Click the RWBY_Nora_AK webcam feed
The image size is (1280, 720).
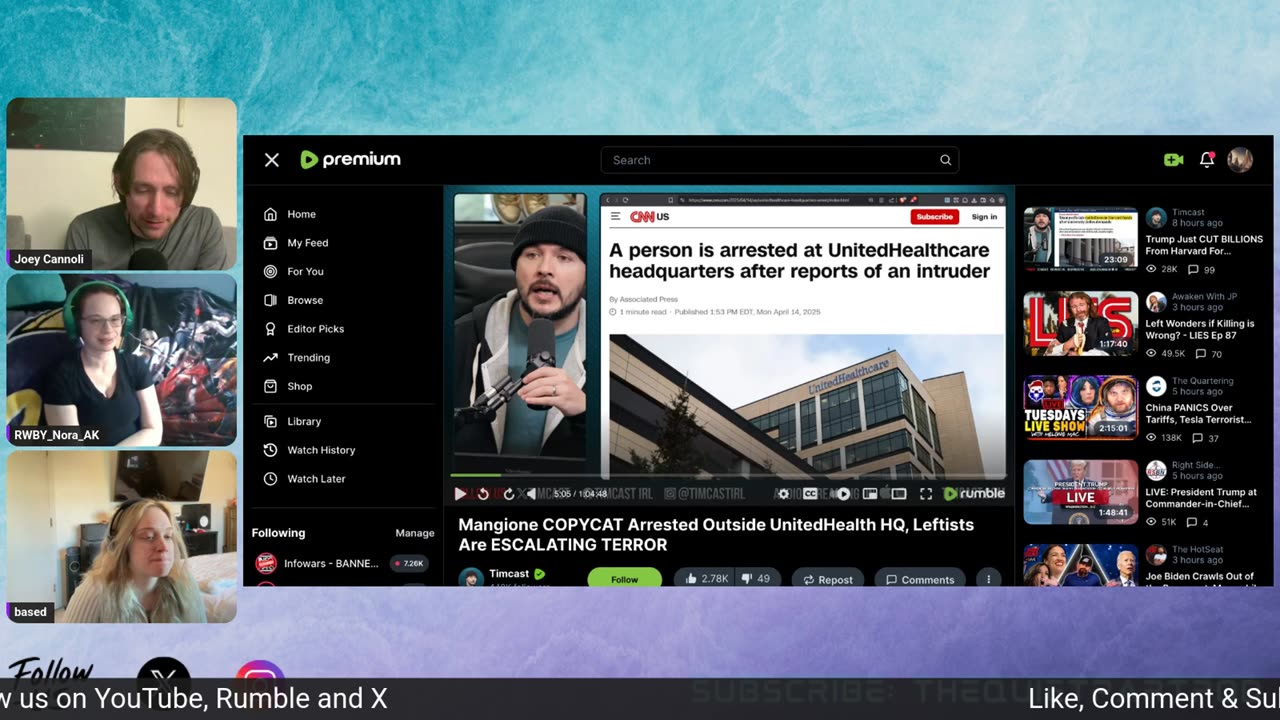pyautogui.click(x=122, y=360)
